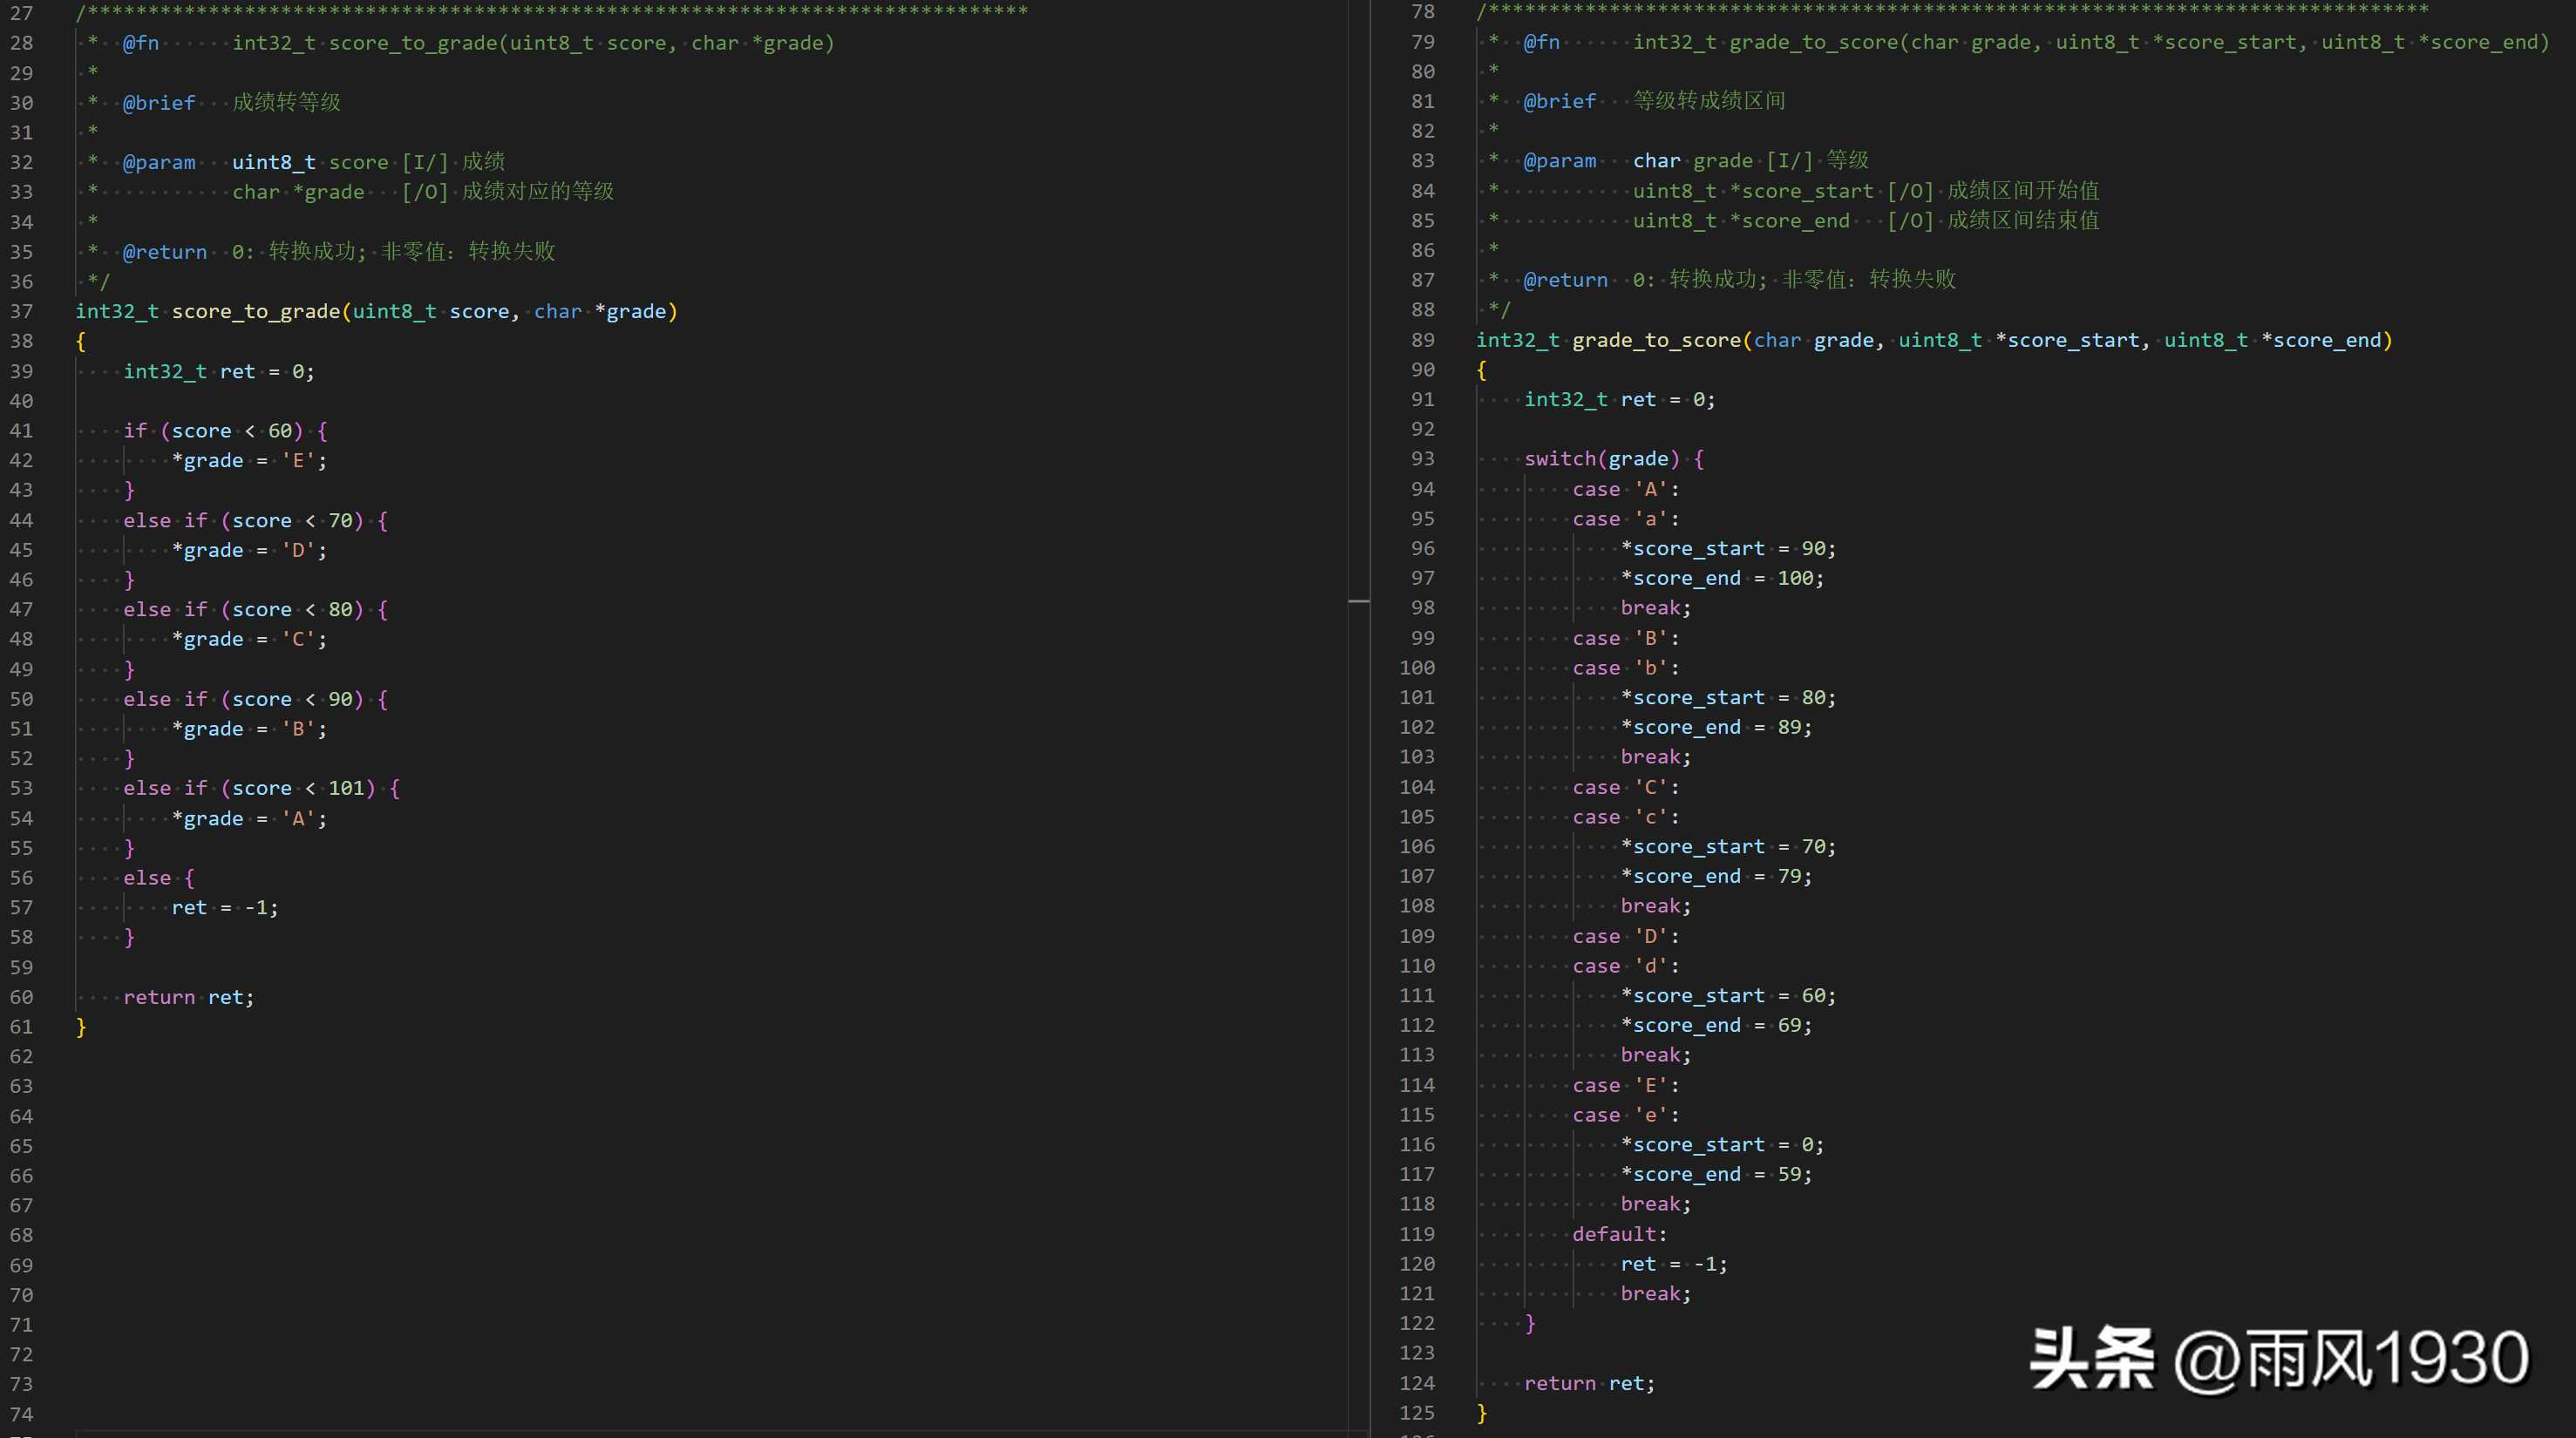The height and width of the screenshot is (1438, 2576).
Task: Click the '*score_end = 79;' line
Action: click(1716, 876)
